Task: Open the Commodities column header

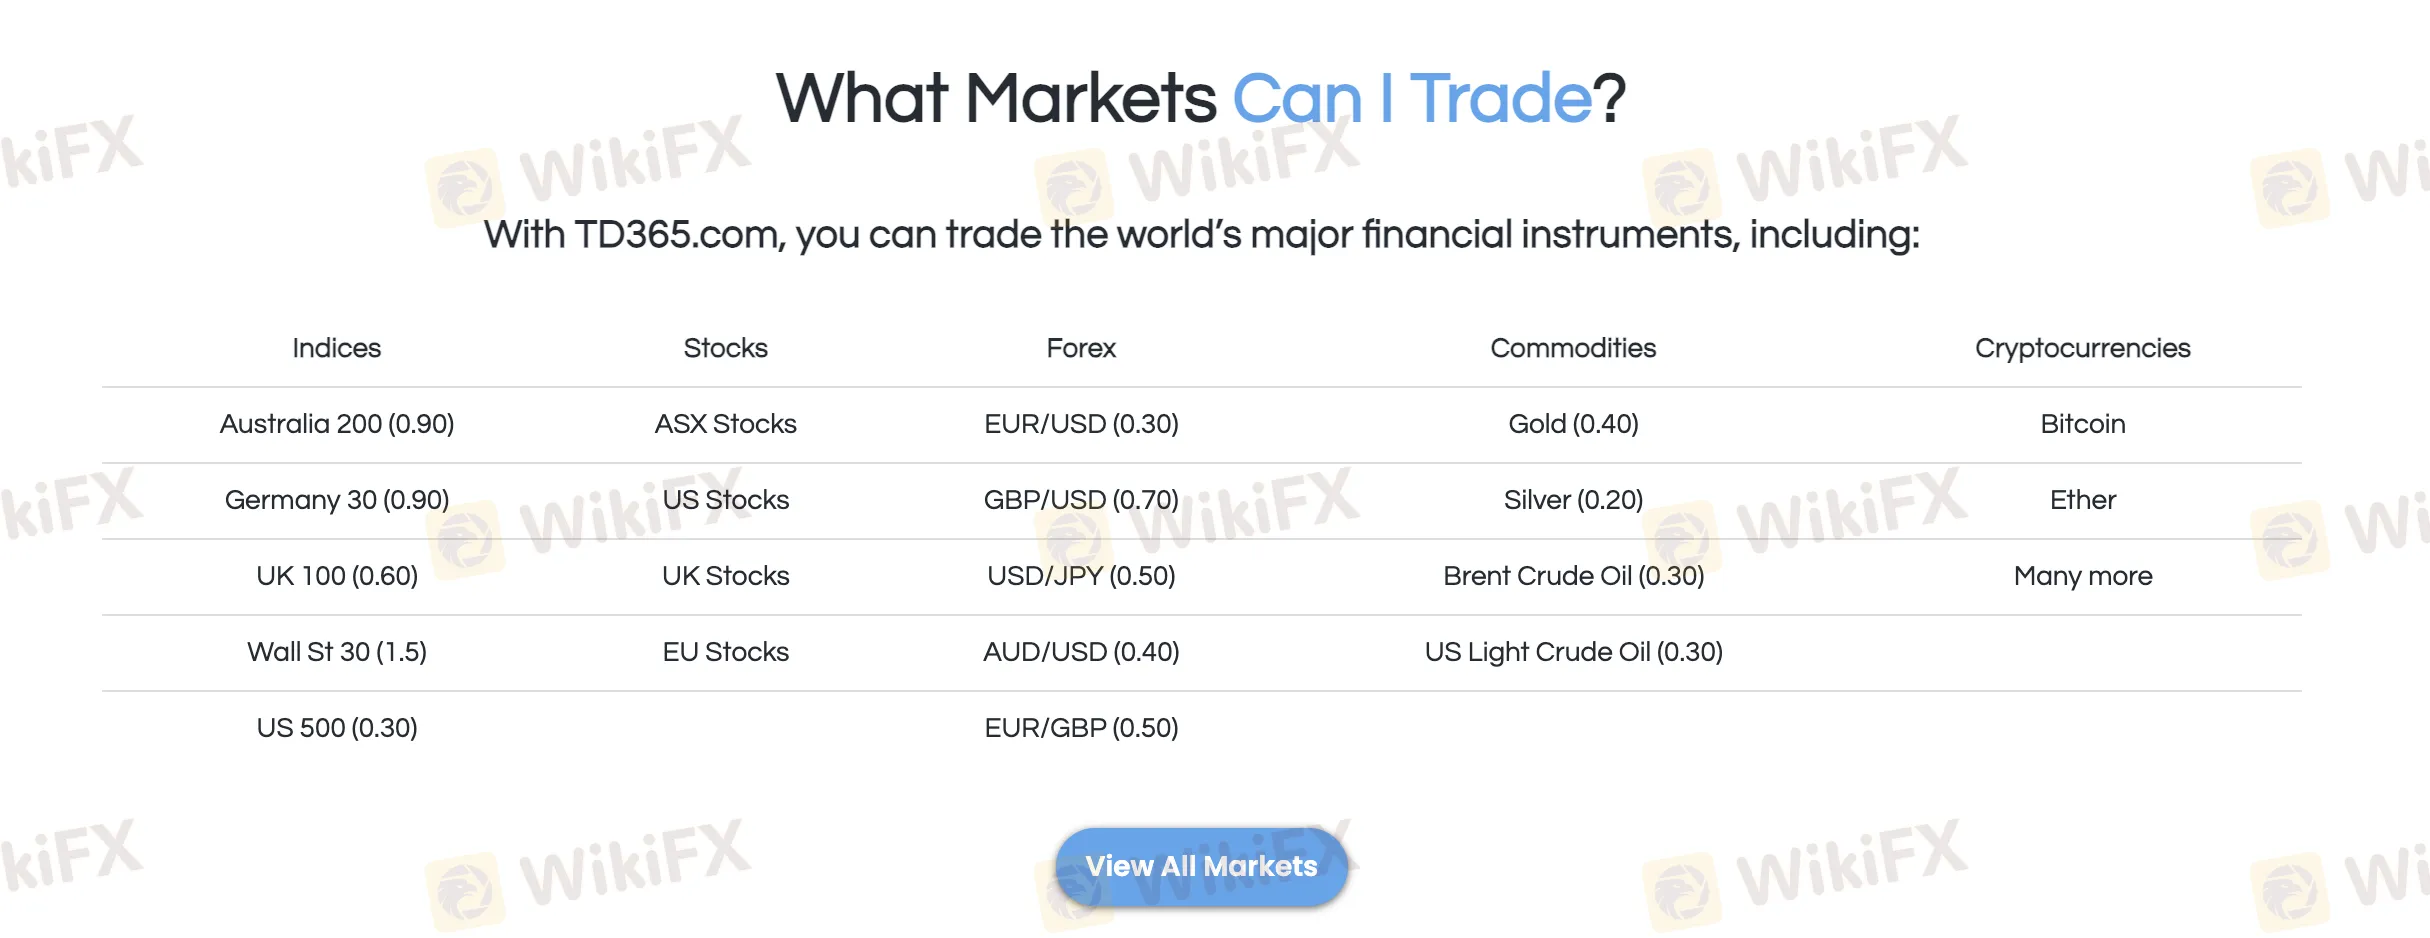Action: click(1572, 348)
